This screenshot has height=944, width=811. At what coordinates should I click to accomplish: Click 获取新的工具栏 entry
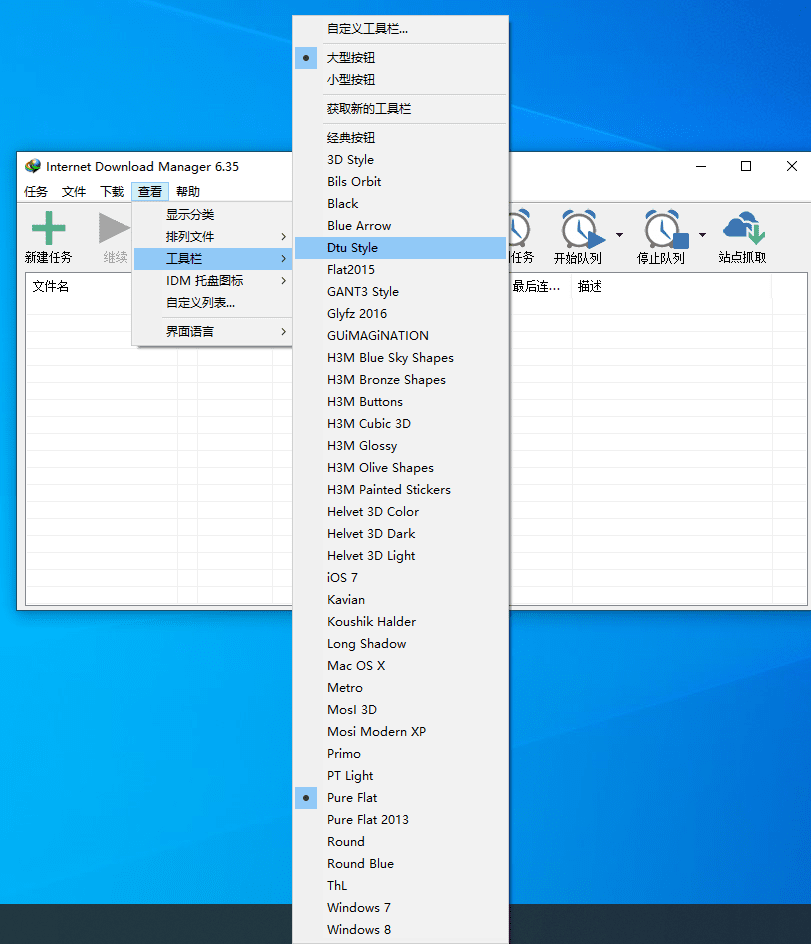point(400,109)
